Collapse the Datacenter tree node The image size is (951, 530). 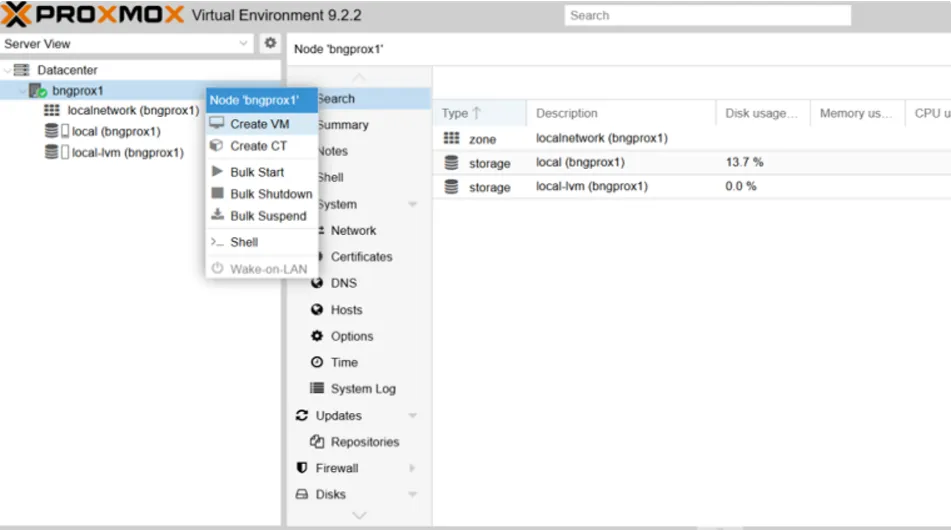point(7,70)
